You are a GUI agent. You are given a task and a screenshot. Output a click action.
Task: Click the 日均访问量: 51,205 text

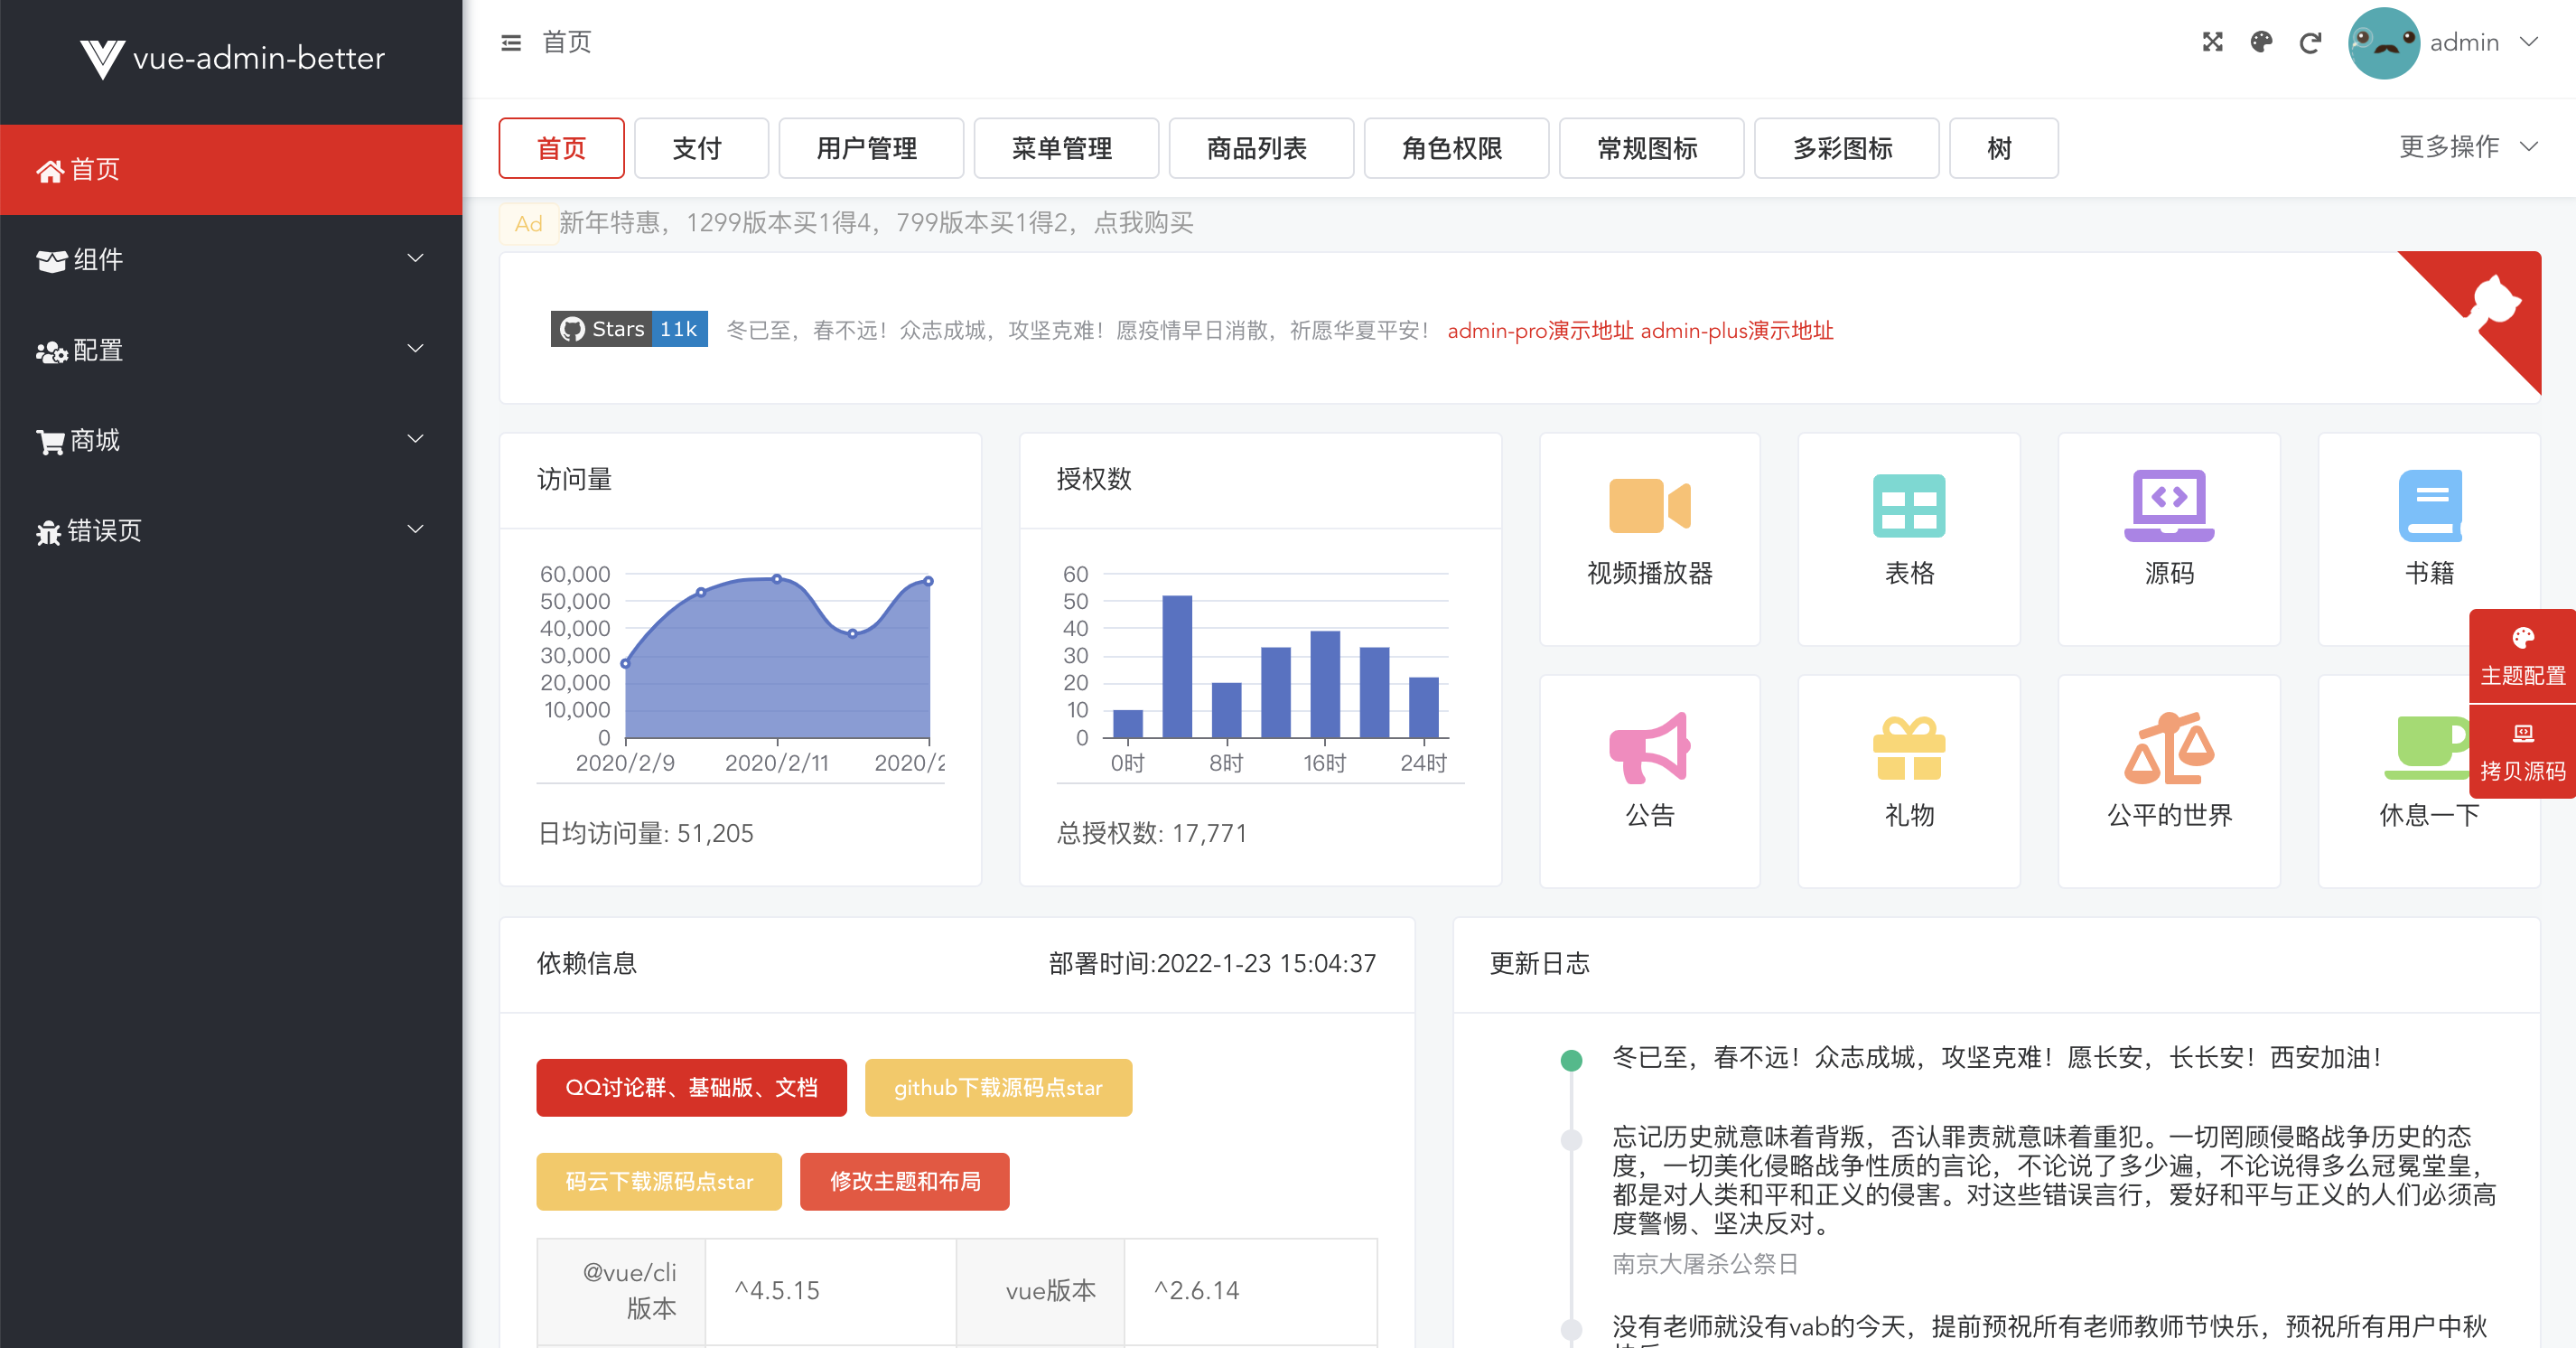pyautogui.click(x=646, y=833)
